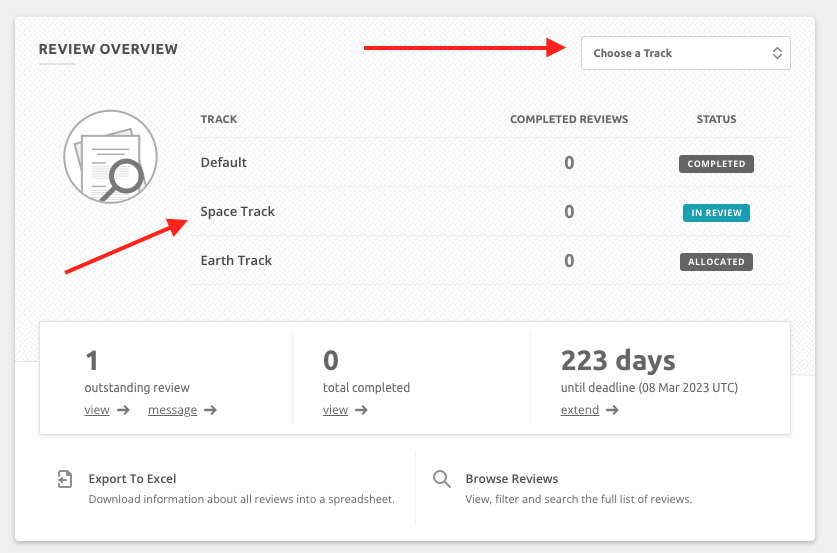Click the Export To Excel heading
The height and width of the screenshot is (553, 837).
(x=132, y=479)
